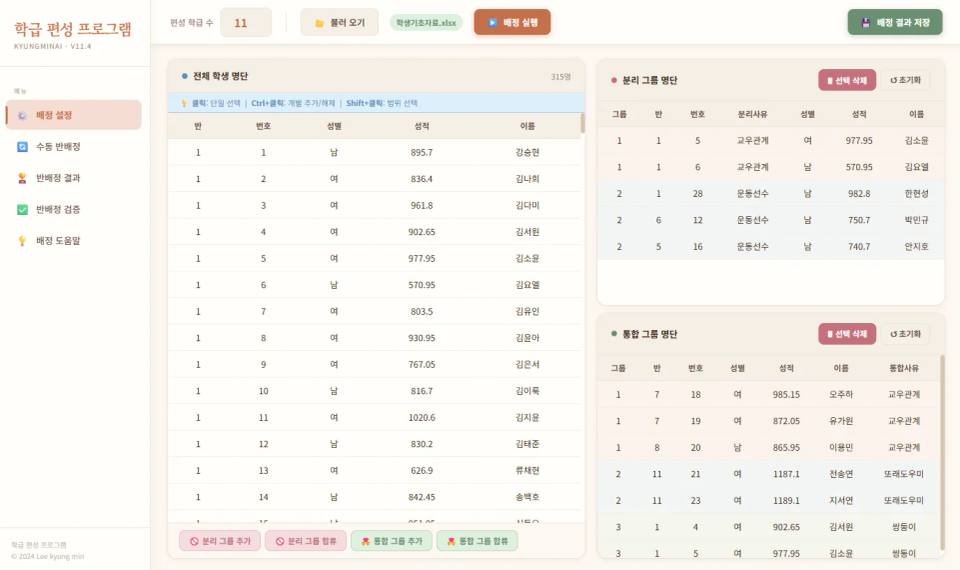Click the medal icon beside 반배정 결과
This screenshot has height=570, width=960.
(x=22, y=178)
